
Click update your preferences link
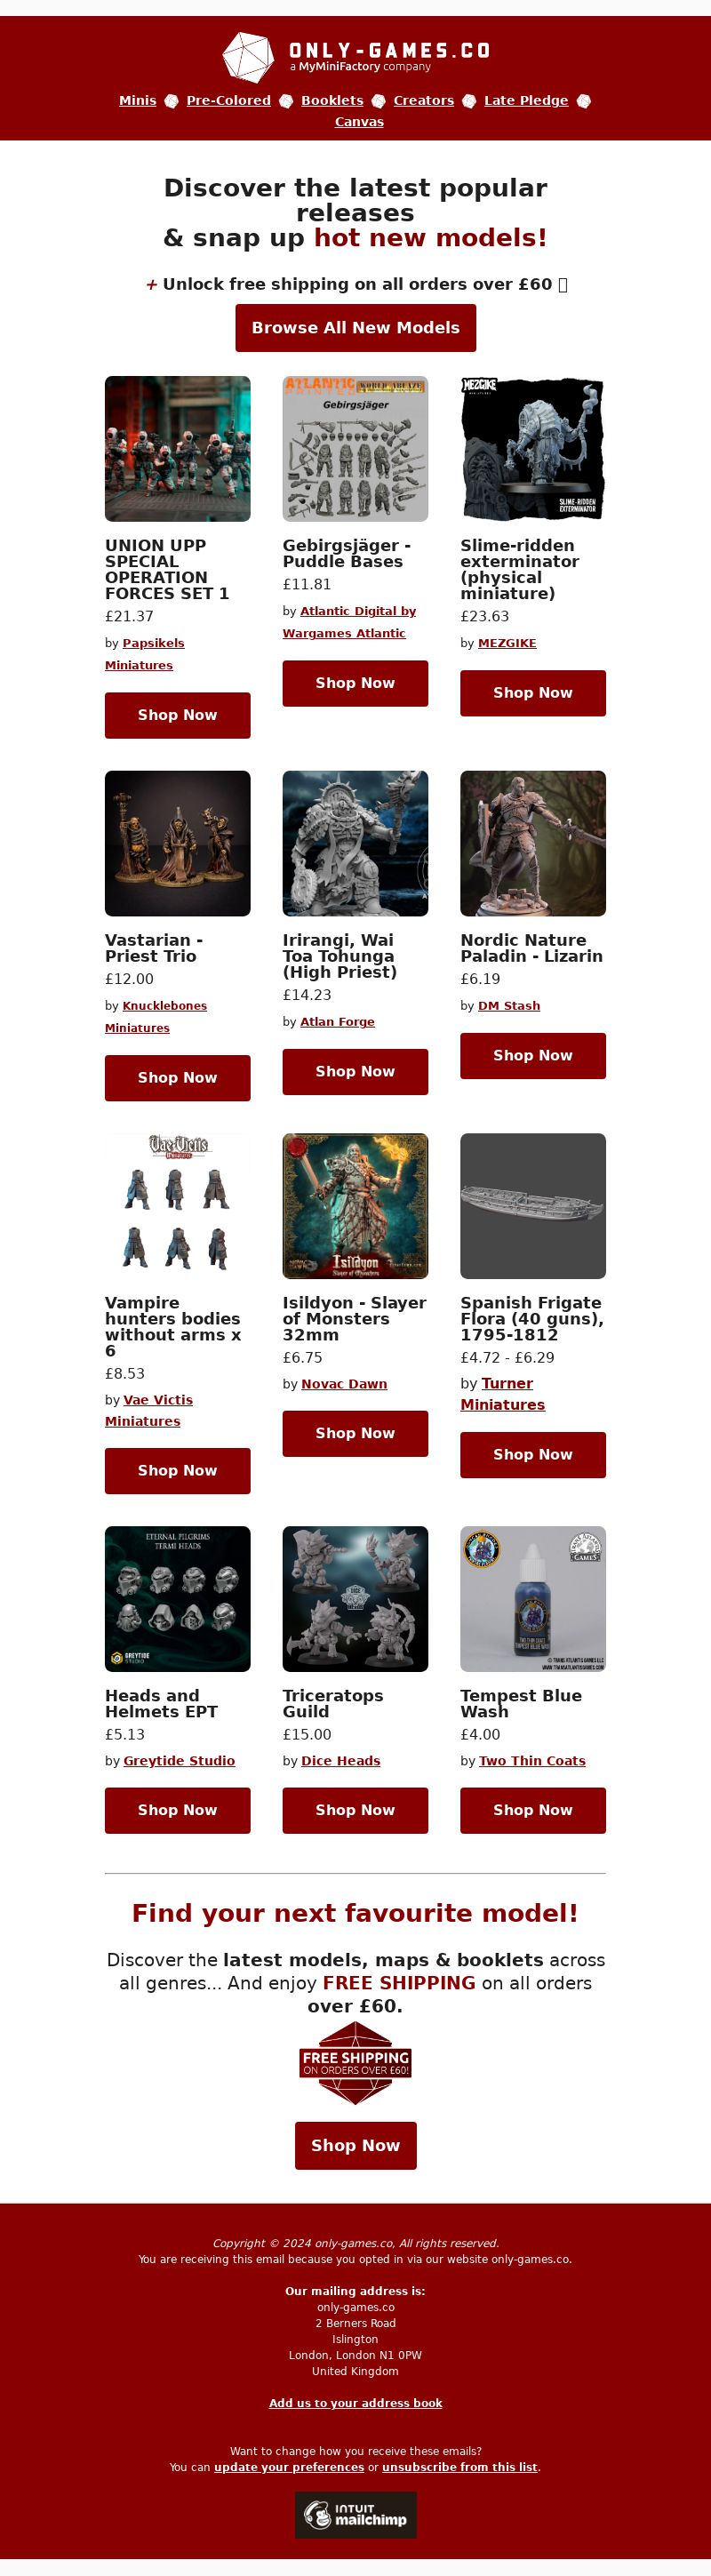coord(289,2466)
